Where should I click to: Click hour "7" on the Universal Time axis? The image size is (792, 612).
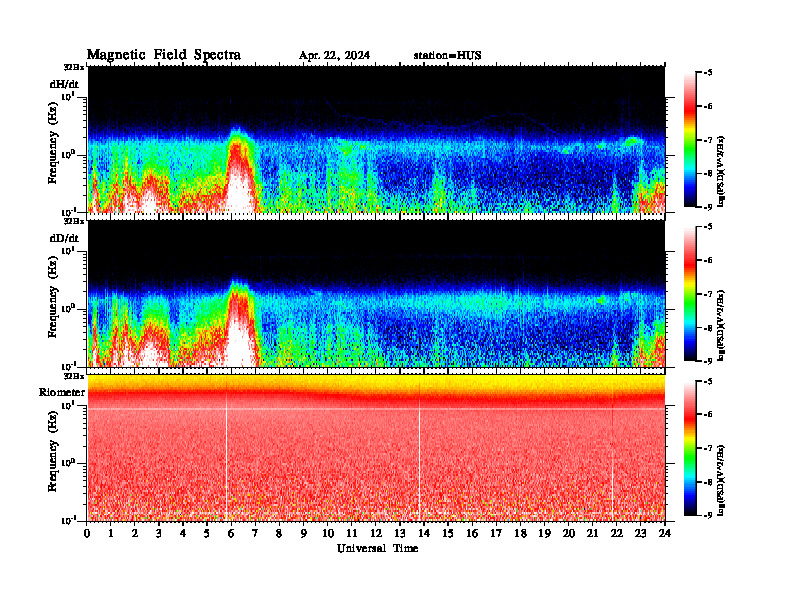pyautogui.click(x=255, y=533)
